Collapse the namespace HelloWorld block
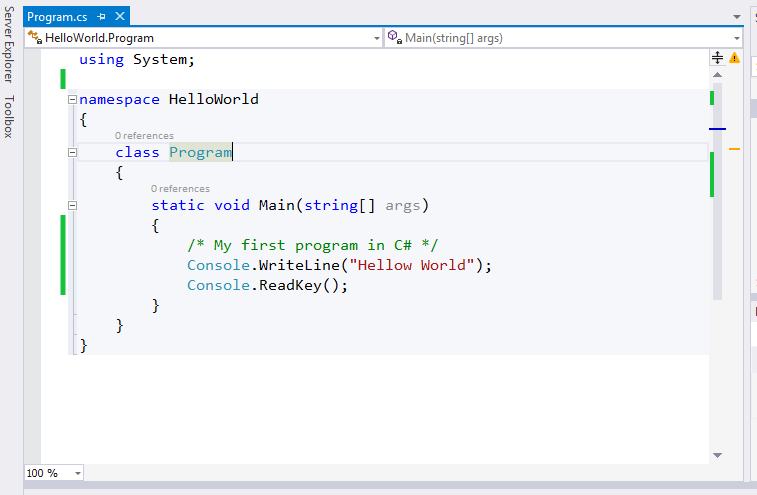This screenshot has width=757, height=495. click(x=72, y=99)
